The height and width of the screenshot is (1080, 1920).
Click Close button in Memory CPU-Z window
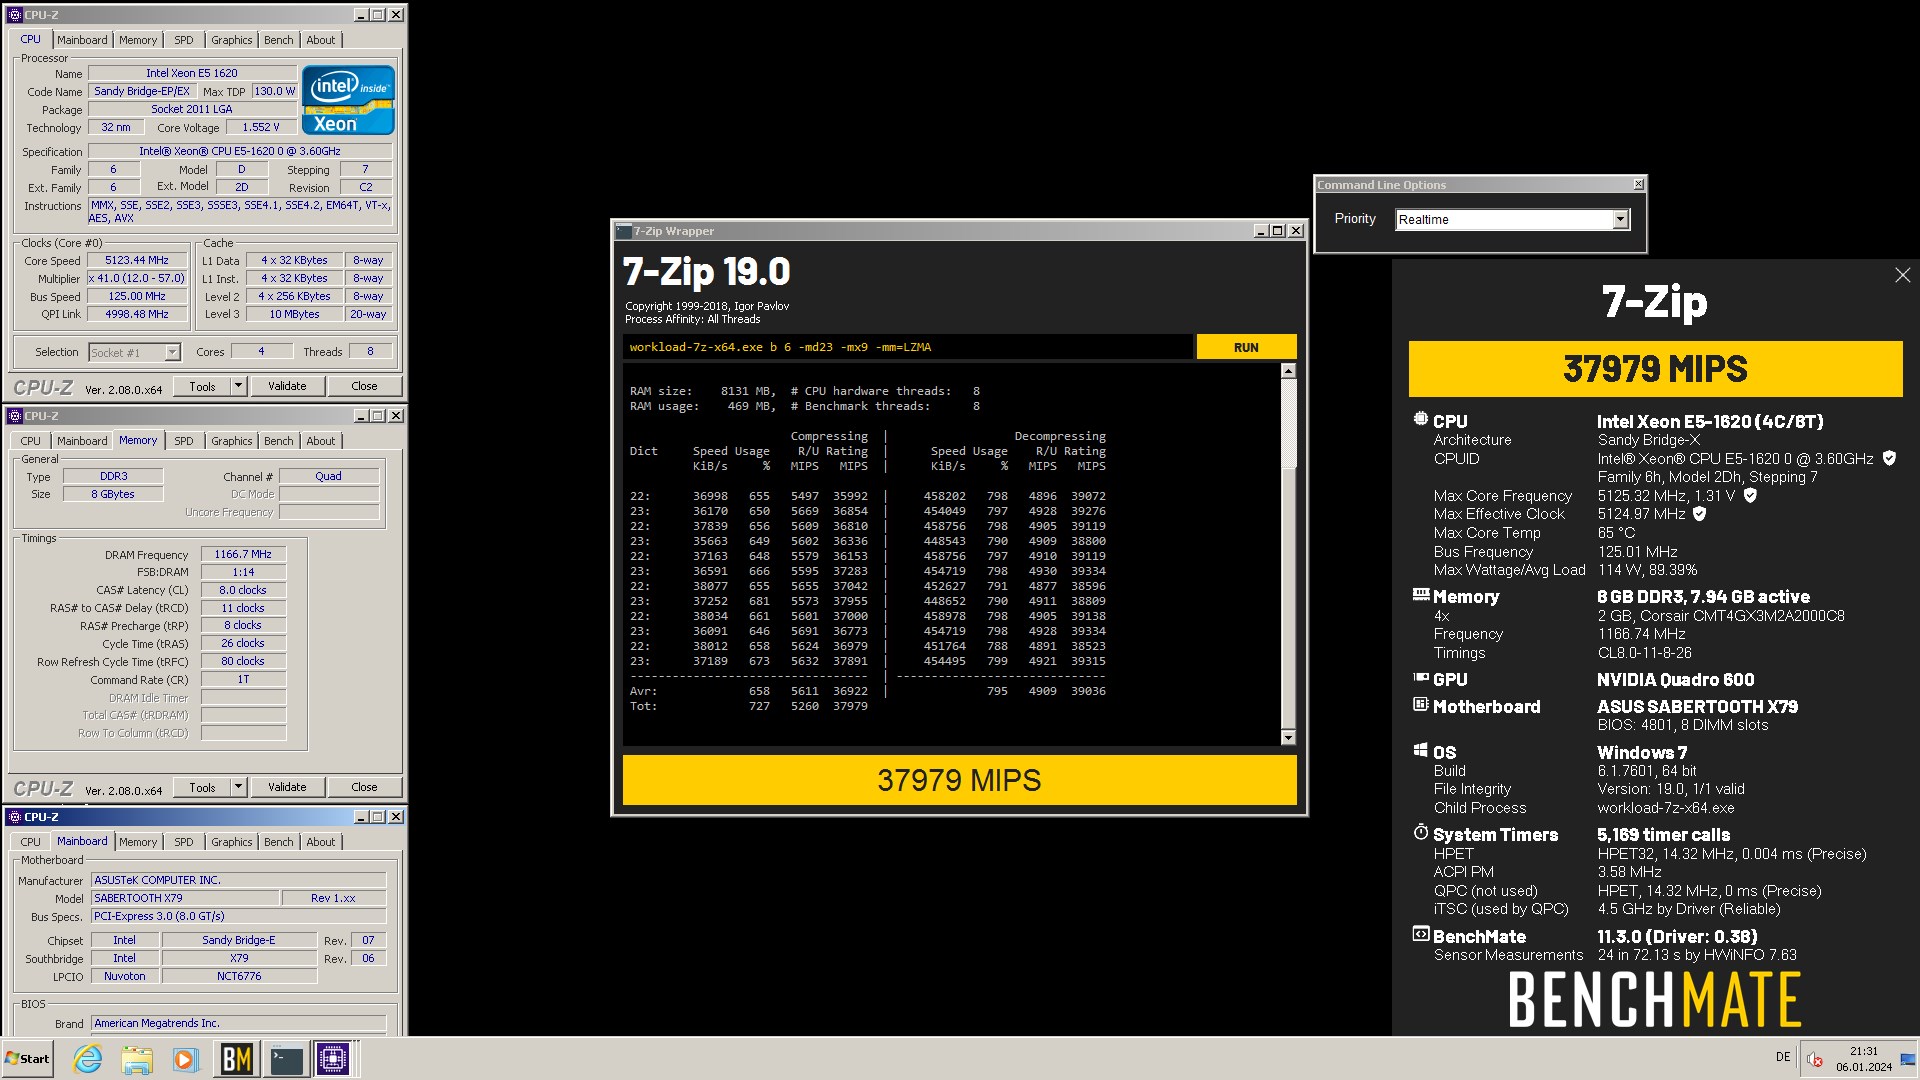(364, 787)
